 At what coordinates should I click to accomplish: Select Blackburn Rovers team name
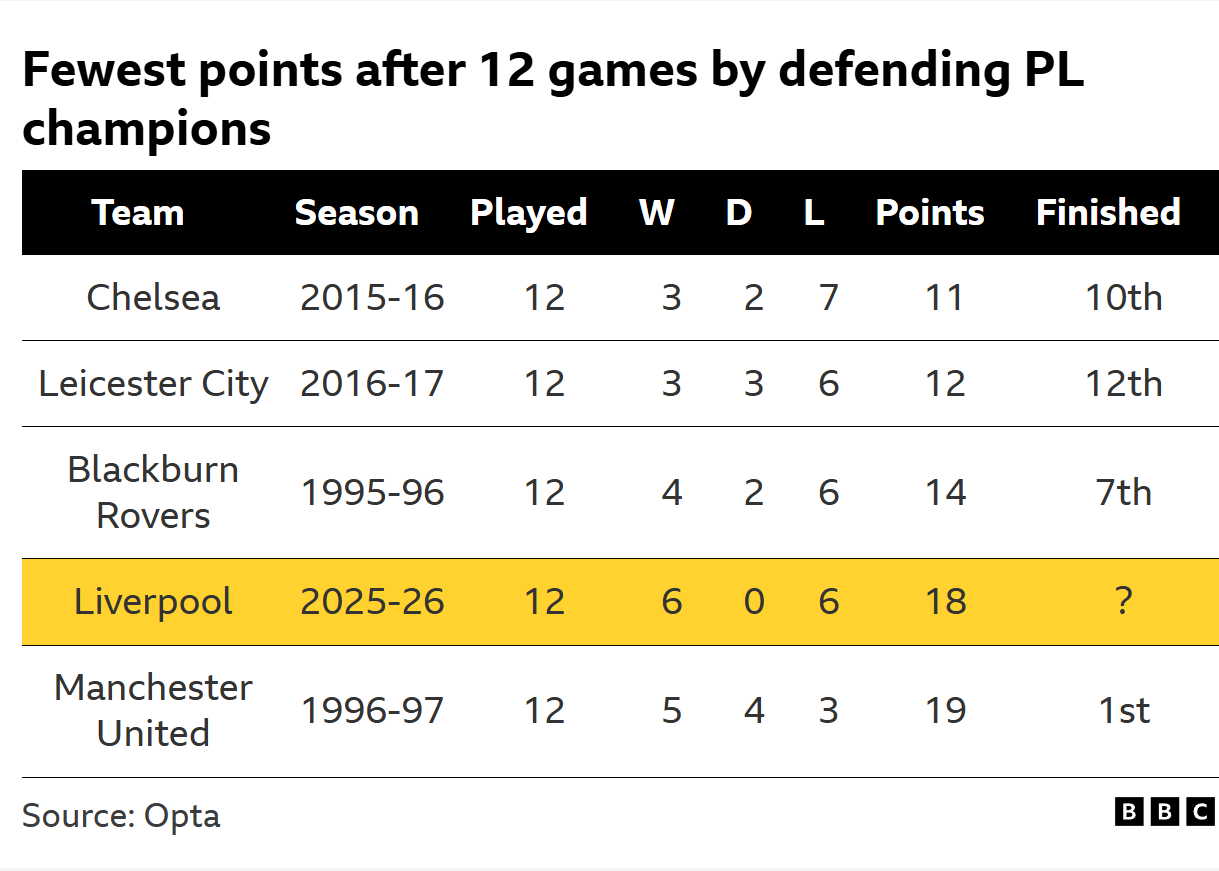[153, 492]
